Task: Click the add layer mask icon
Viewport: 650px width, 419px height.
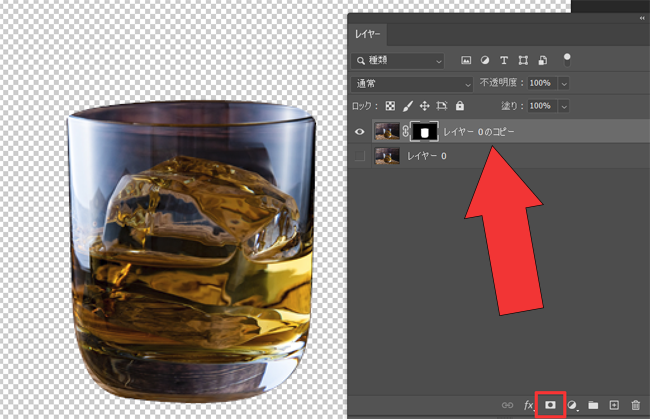Action: (549, 404)
